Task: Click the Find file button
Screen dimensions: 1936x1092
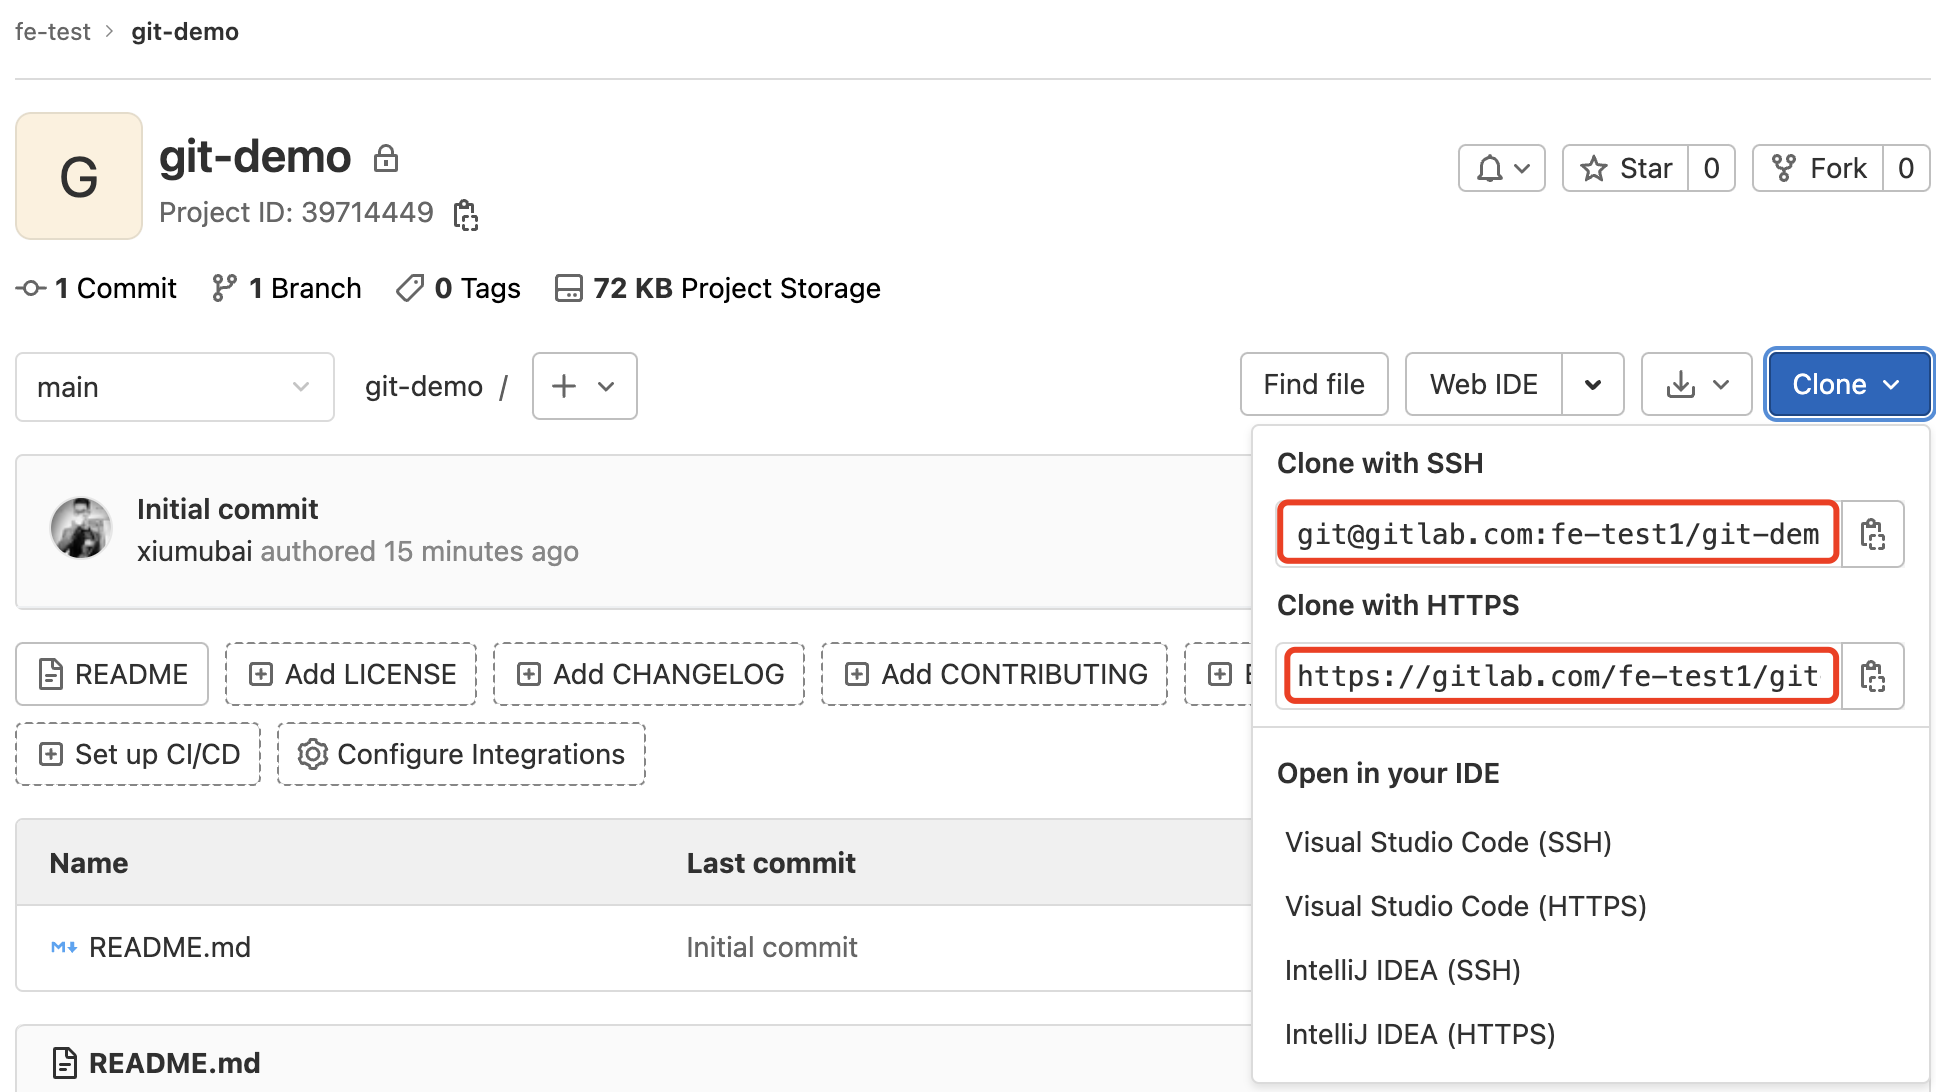Action: [x=1313, y=384]
